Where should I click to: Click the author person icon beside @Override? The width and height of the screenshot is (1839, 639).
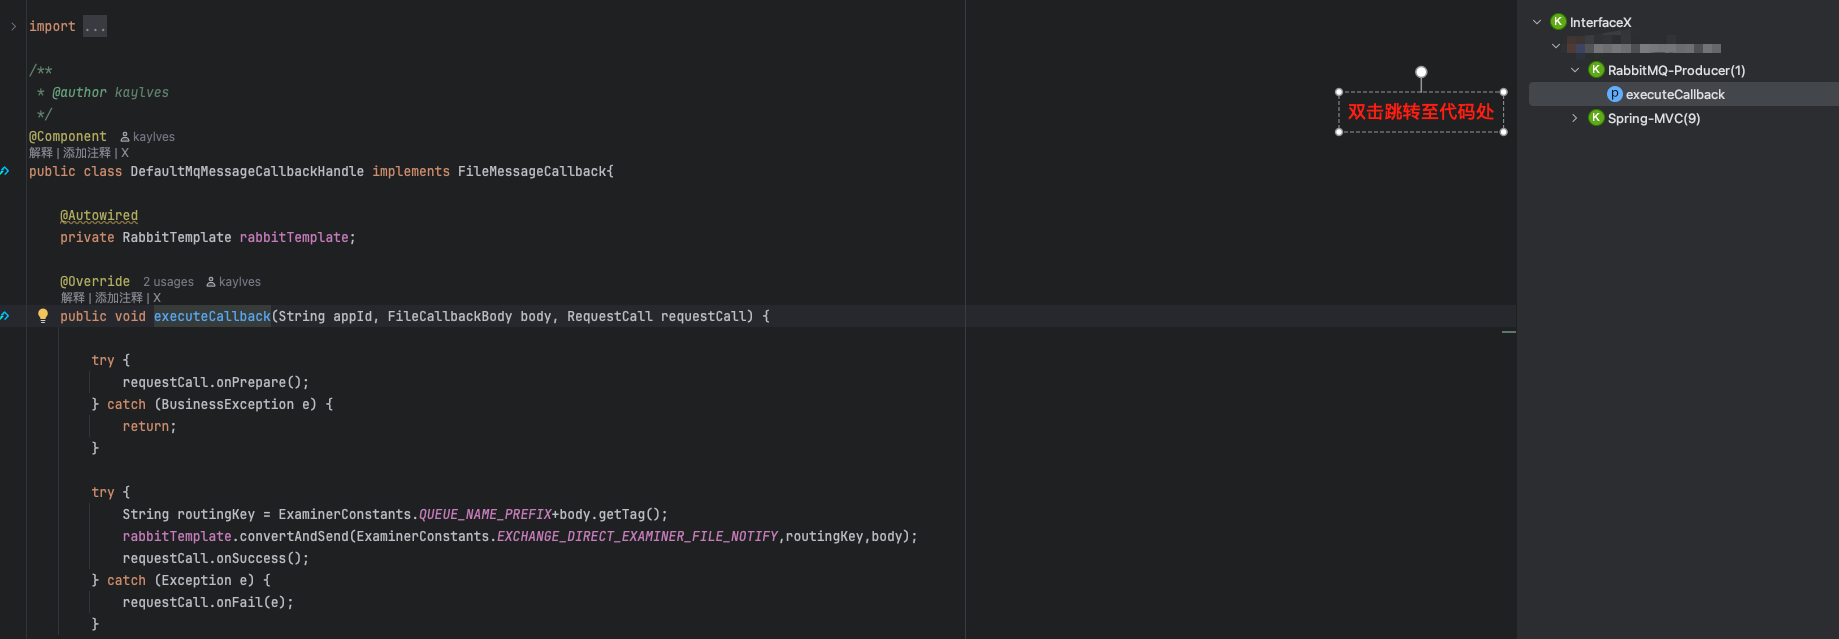(211, 282)
